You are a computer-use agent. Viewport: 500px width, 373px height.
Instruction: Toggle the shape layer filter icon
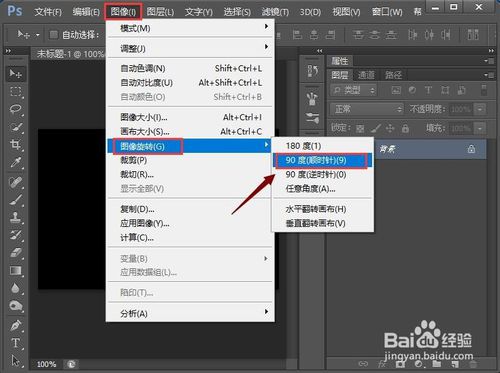445,90
